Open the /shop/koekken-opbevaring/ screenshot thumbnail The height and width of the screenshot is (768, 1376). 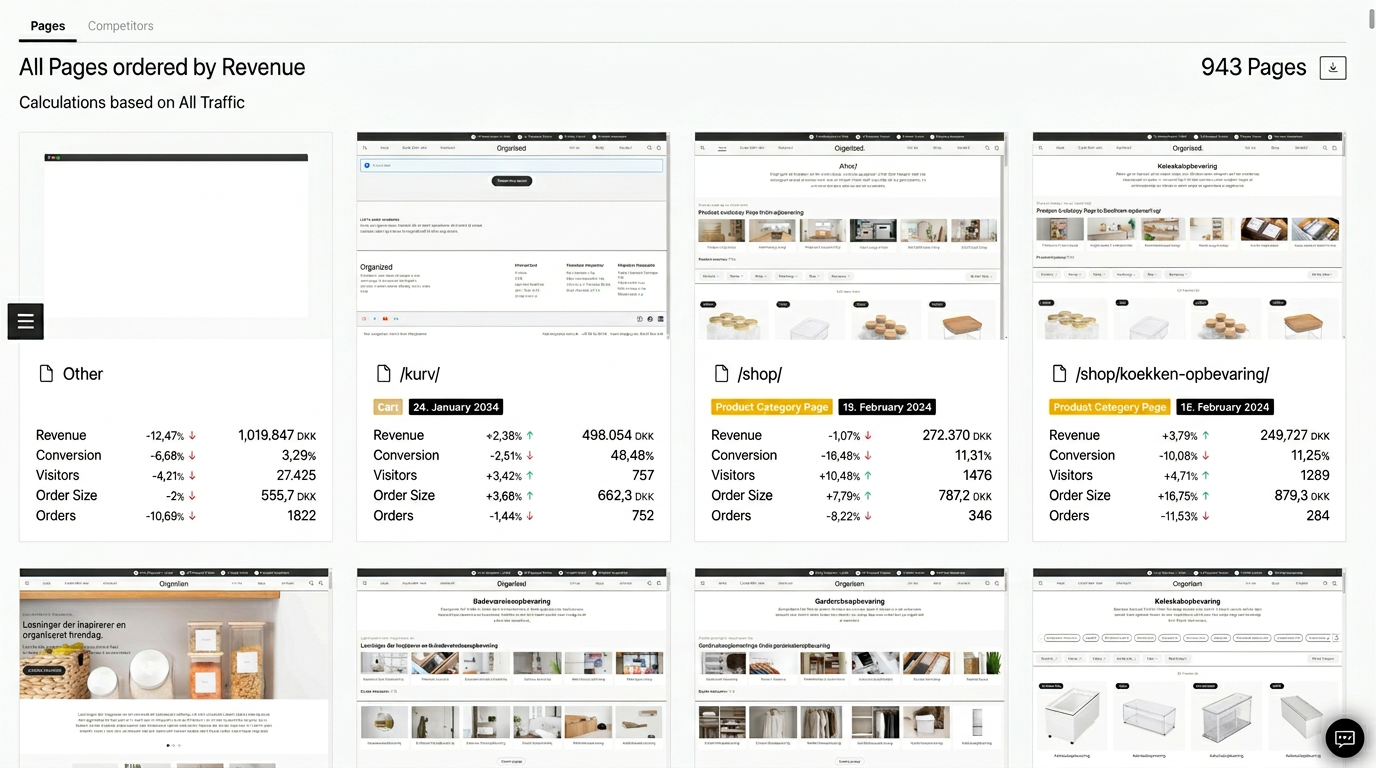point(1189,236)
